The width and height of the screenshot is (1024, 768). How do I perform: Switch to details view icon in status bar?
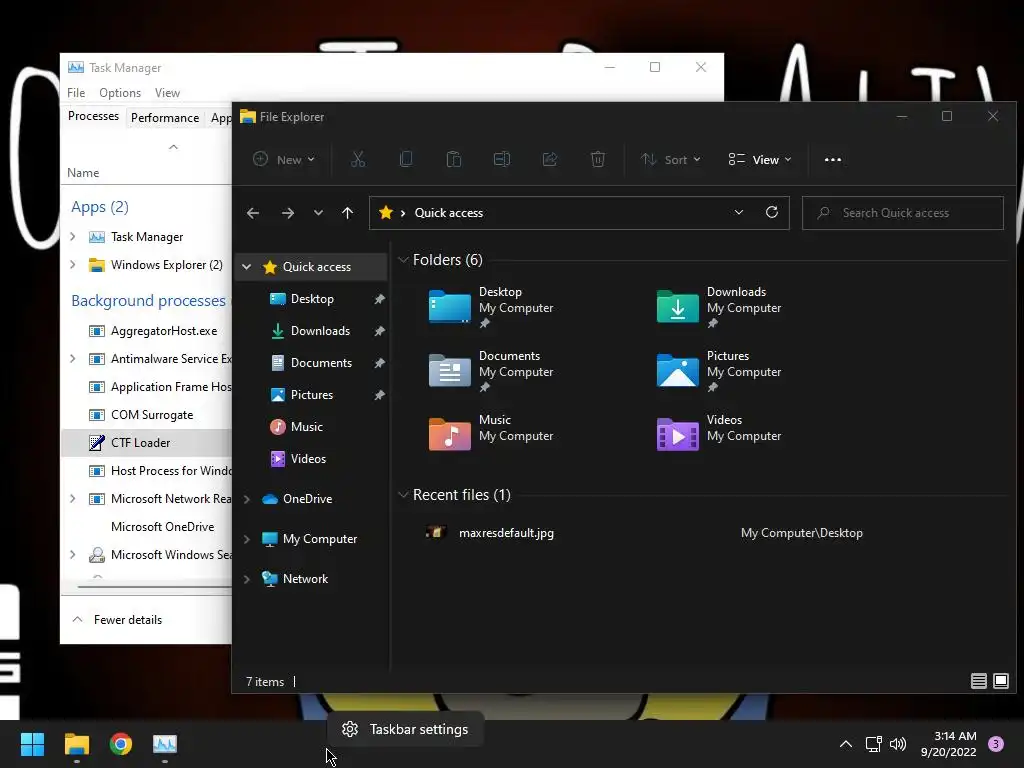click(x=978, y=681)
